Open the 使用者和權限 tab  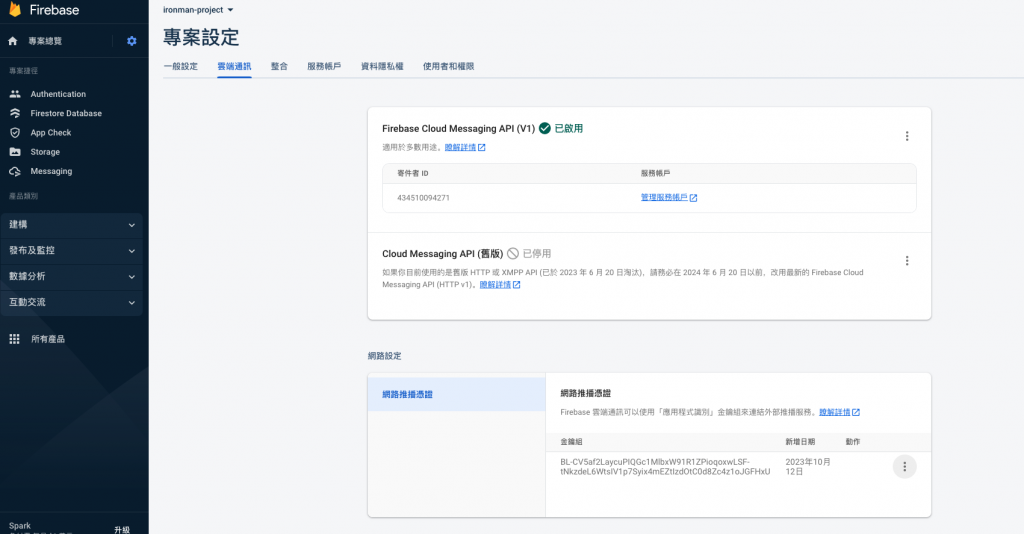[x=448, y=66]
